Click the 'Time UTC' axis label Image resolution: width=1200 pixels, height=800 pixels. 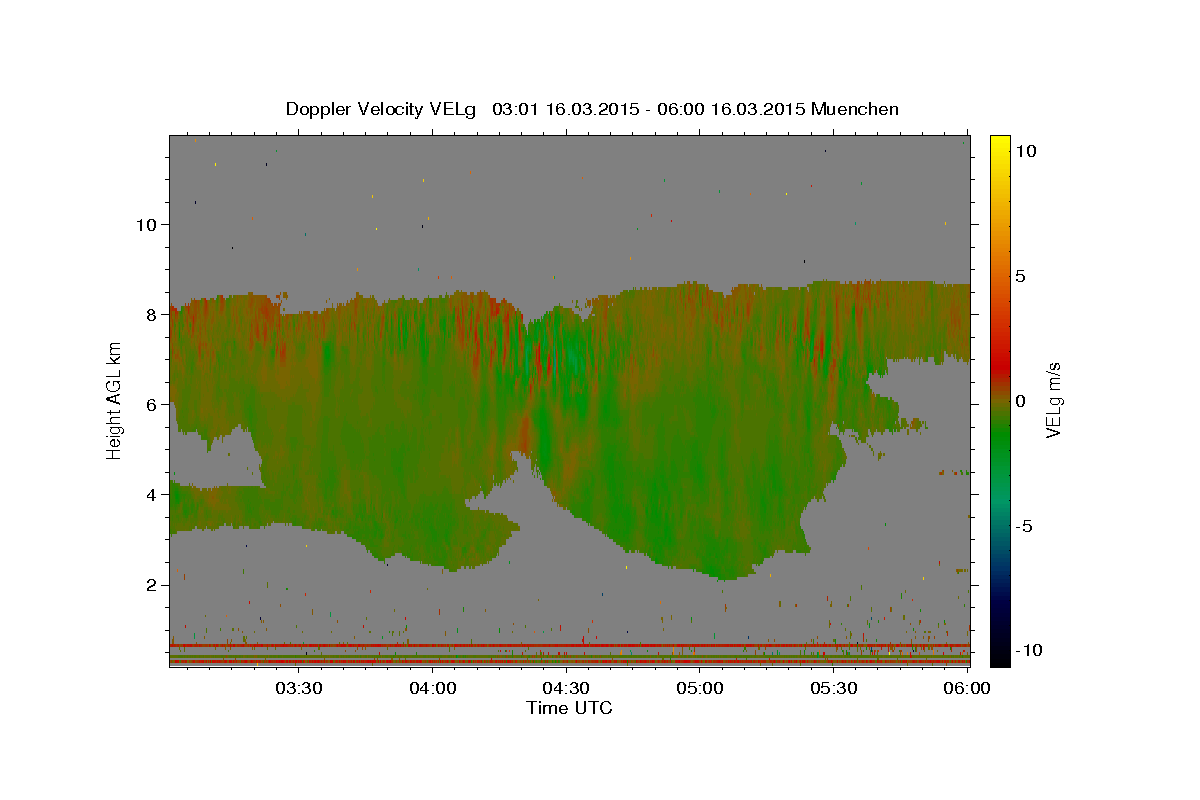[x=569, y=708]
